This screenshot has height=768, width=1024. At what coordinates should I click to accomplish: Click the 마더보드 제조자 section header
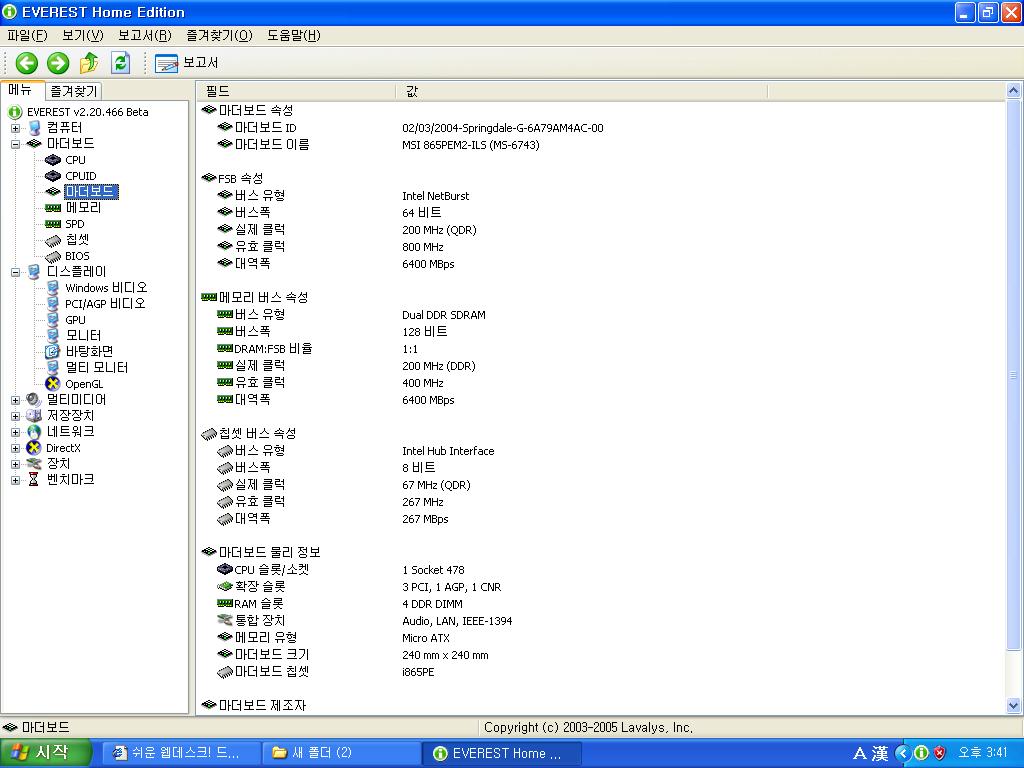254,705
